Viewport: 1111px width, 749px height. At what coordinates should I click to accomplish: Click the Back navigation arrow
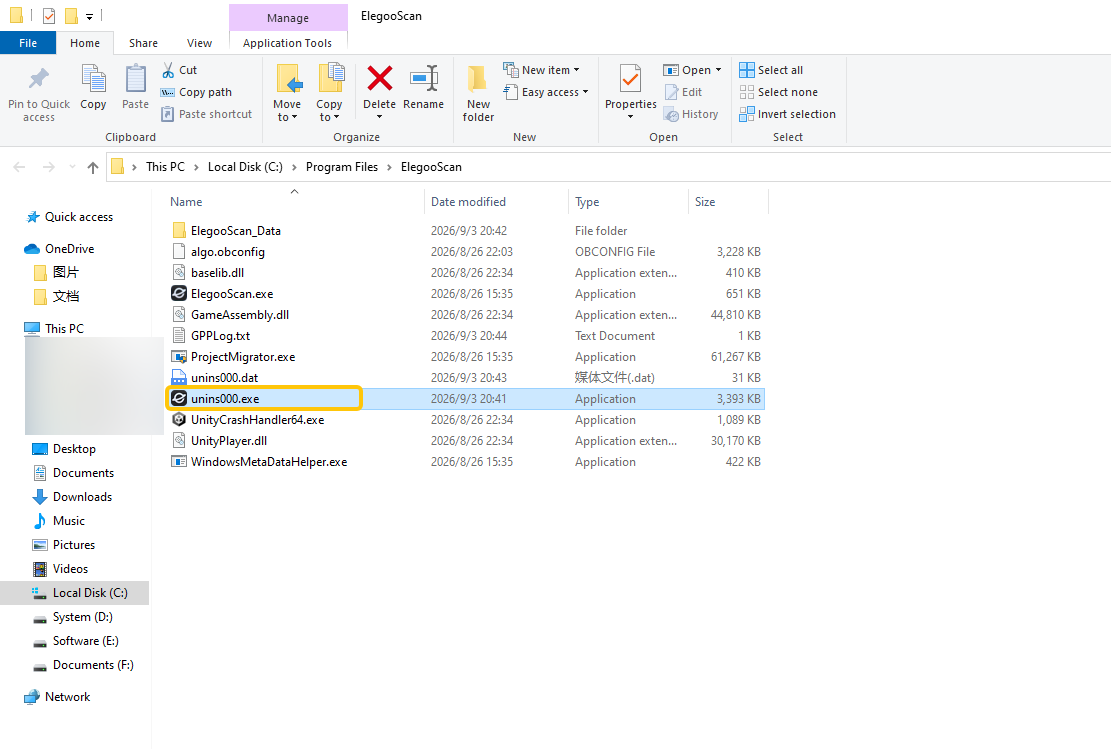19,167
